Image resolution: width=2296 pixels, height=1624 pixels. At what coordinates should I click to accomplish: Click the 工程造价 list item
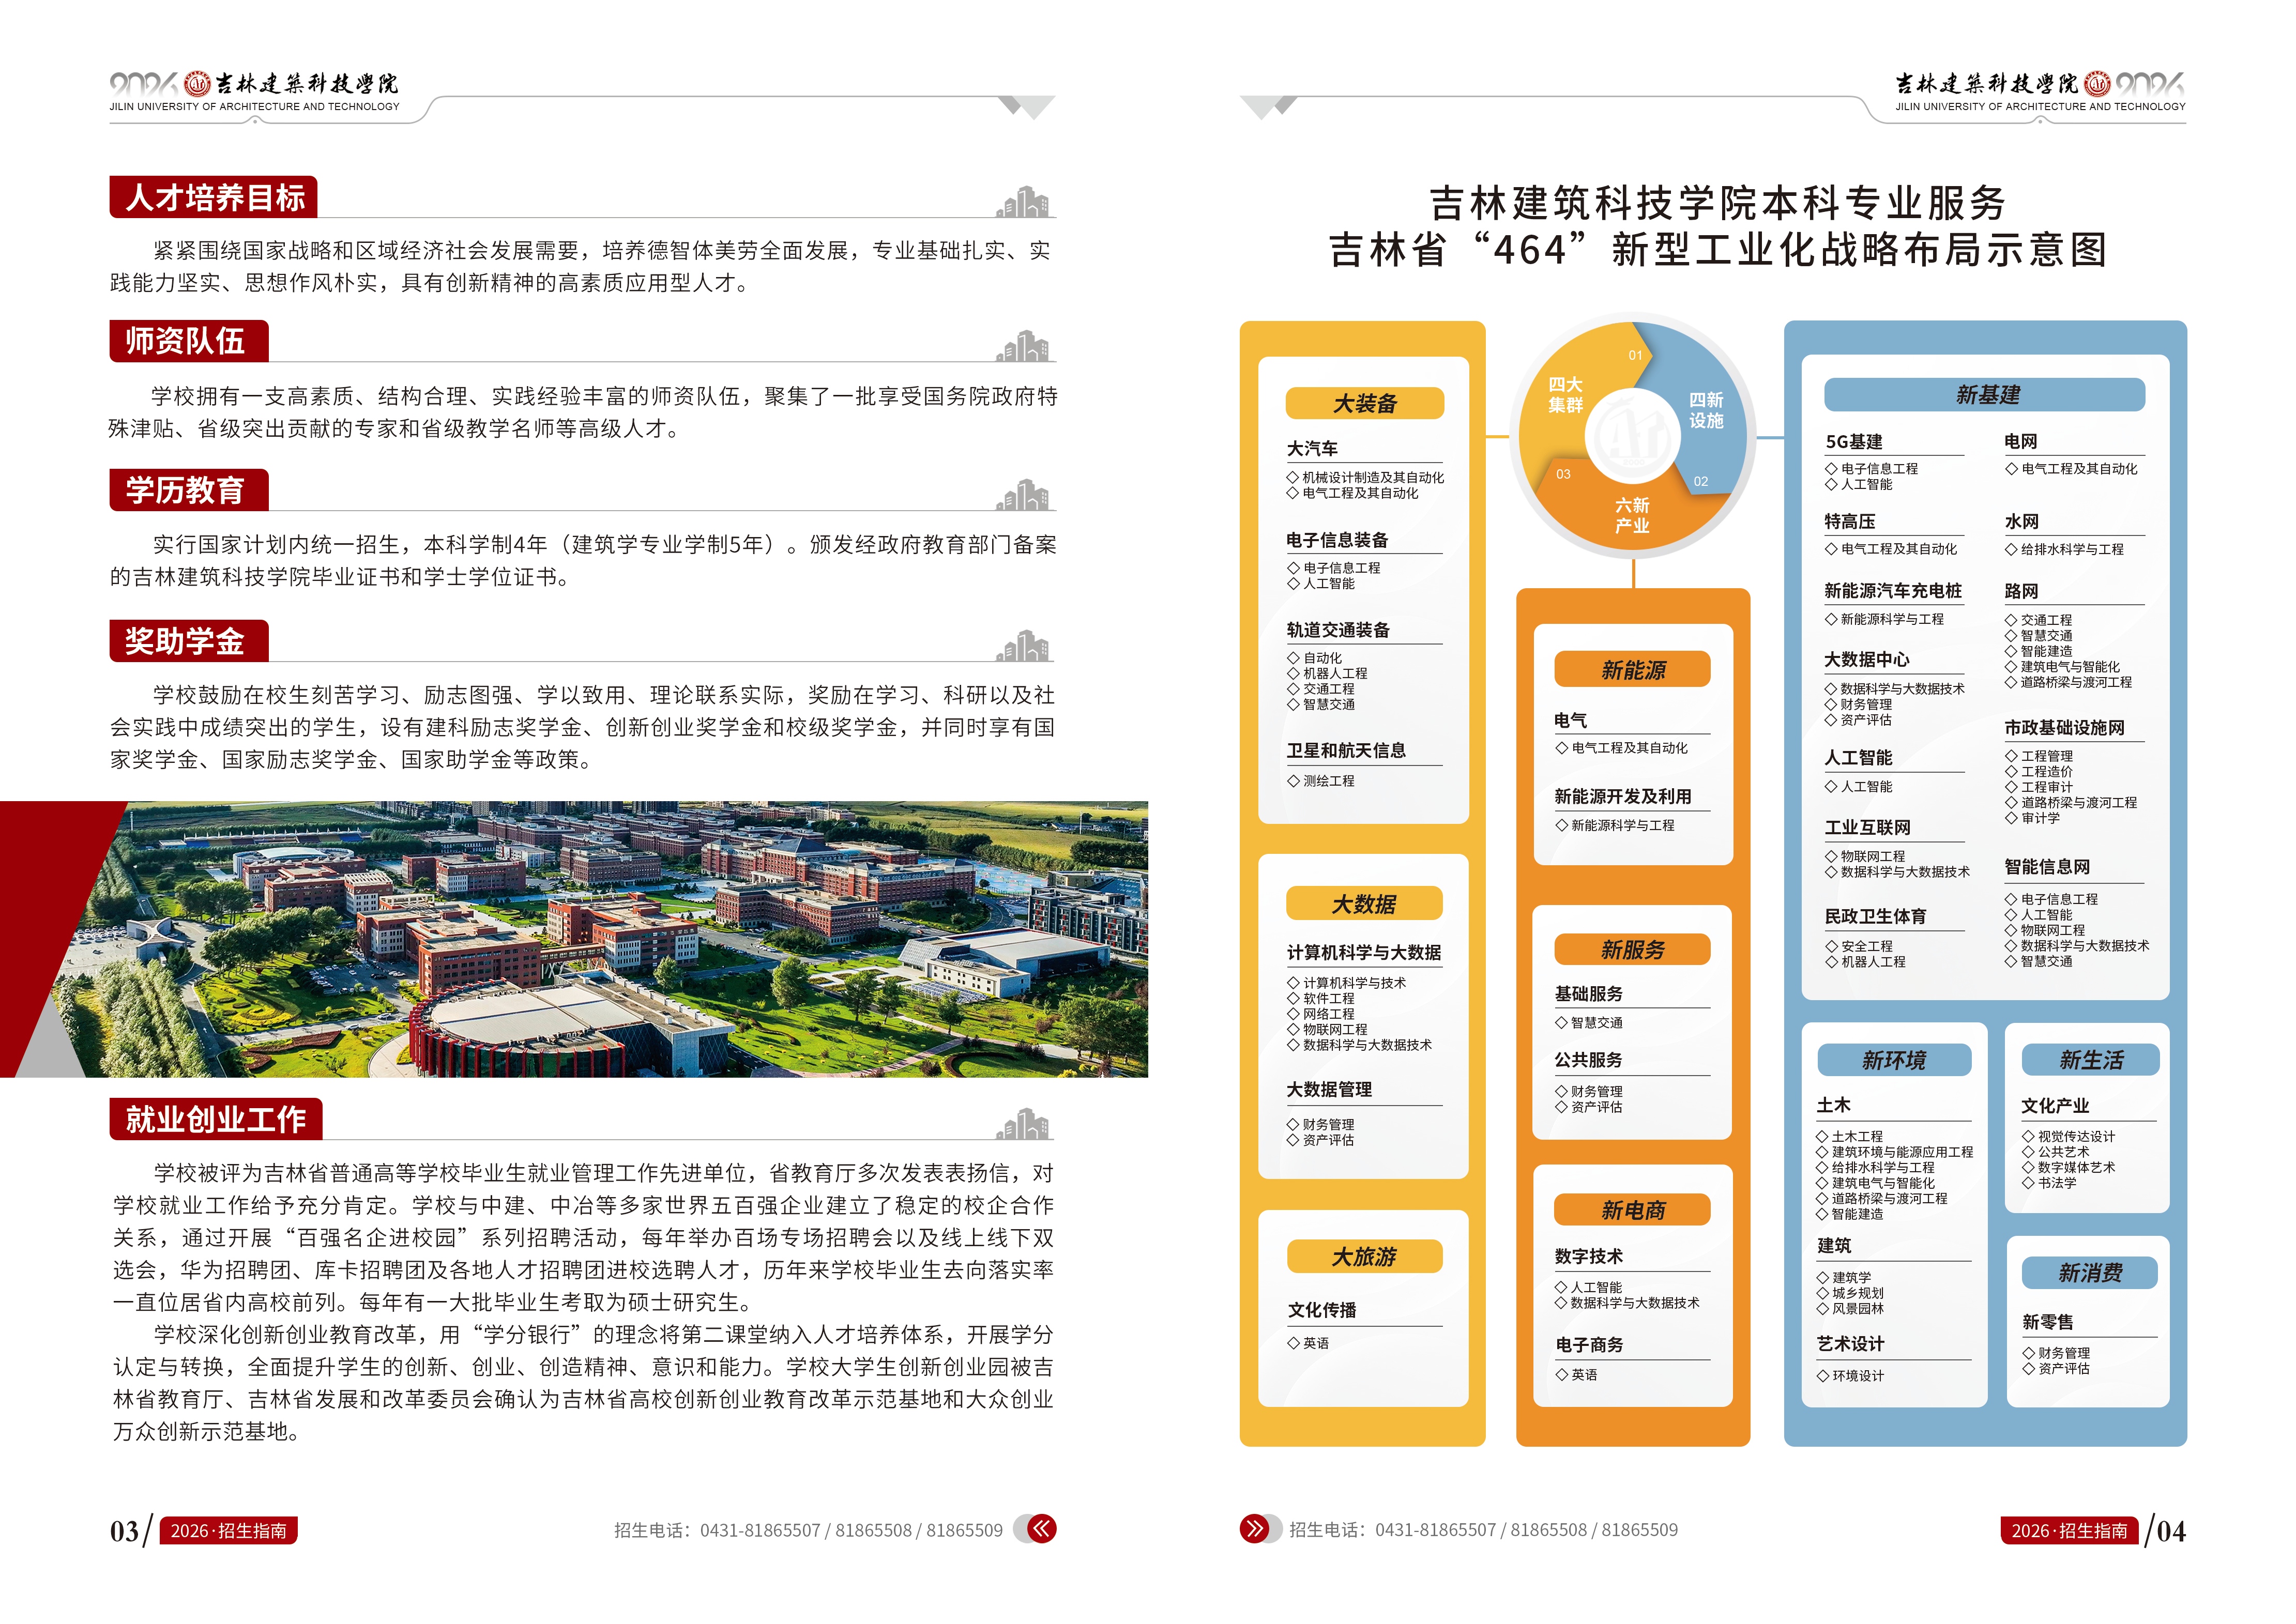[2038, 771]
